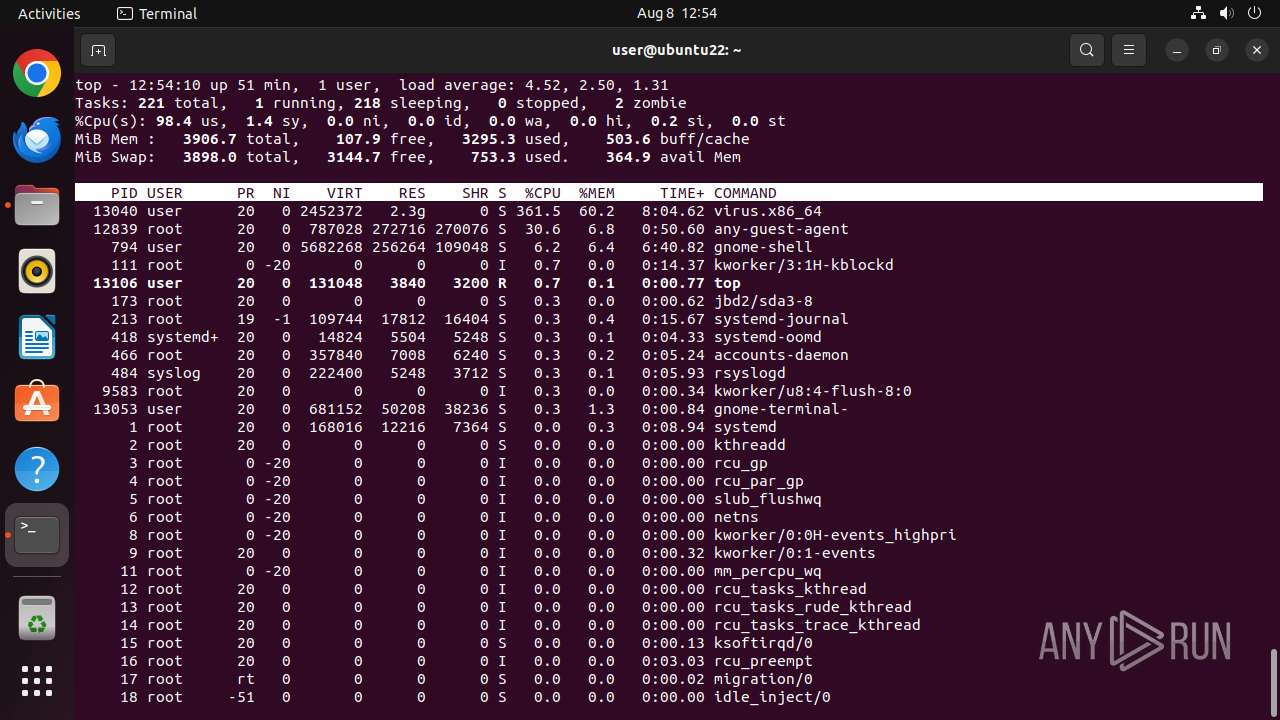Click kworker/u8:4-flush-8:0 command

point(812,391)
